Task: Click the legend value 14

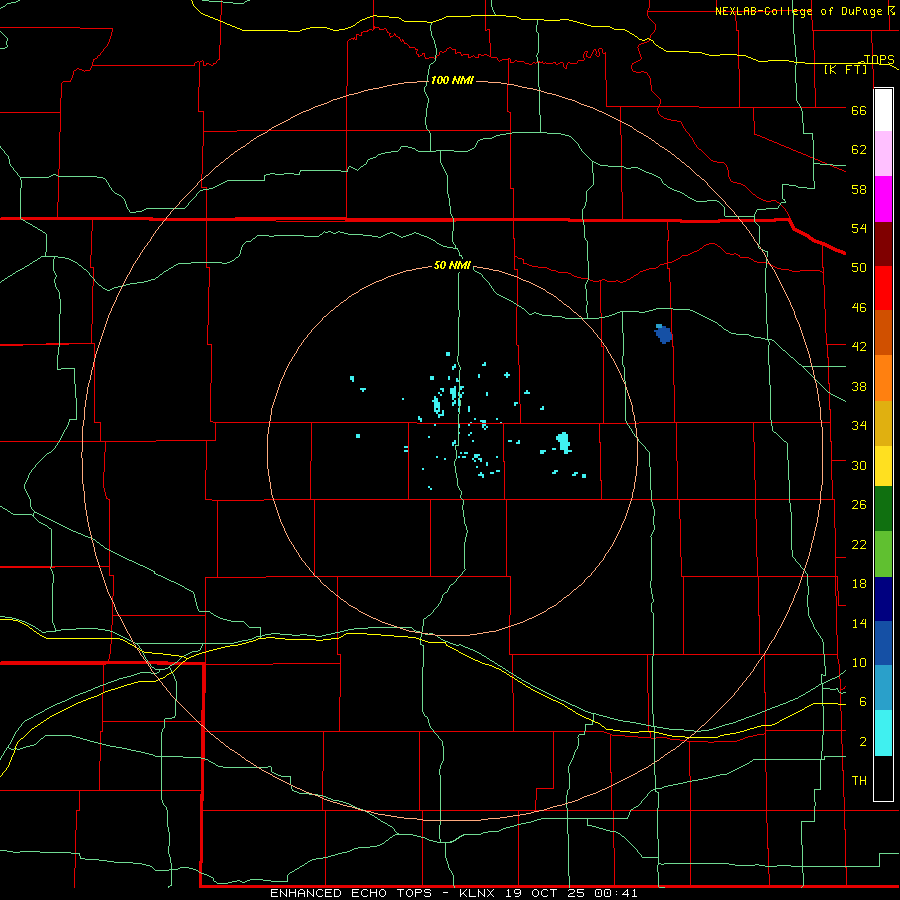Action: point(859,623)
